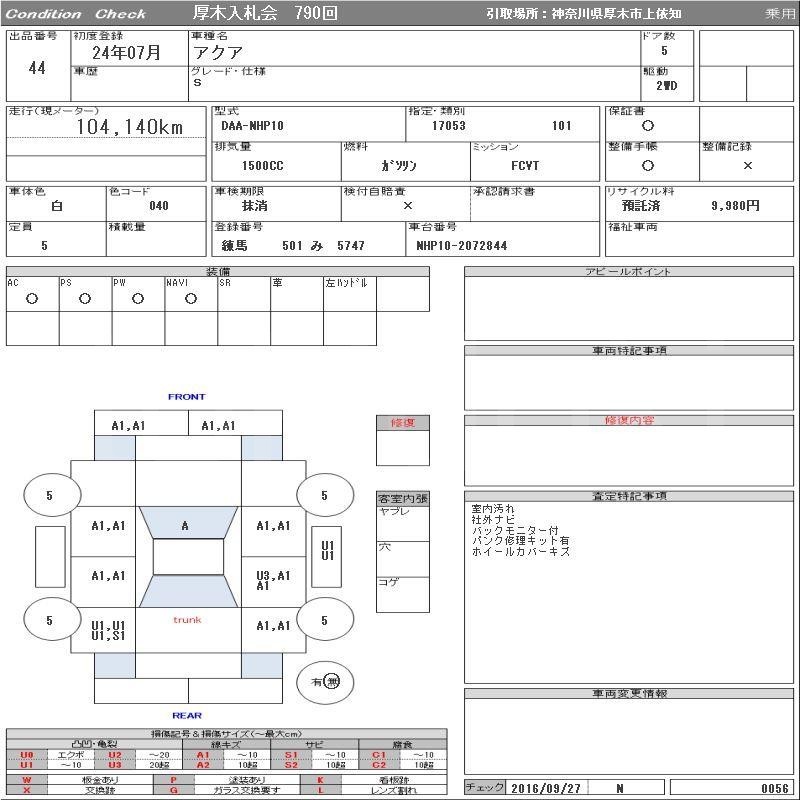The height and width of the screenshot is (800, 800).
Task: Click the 'trunk' label on the diagram
Action: [187, 620]
